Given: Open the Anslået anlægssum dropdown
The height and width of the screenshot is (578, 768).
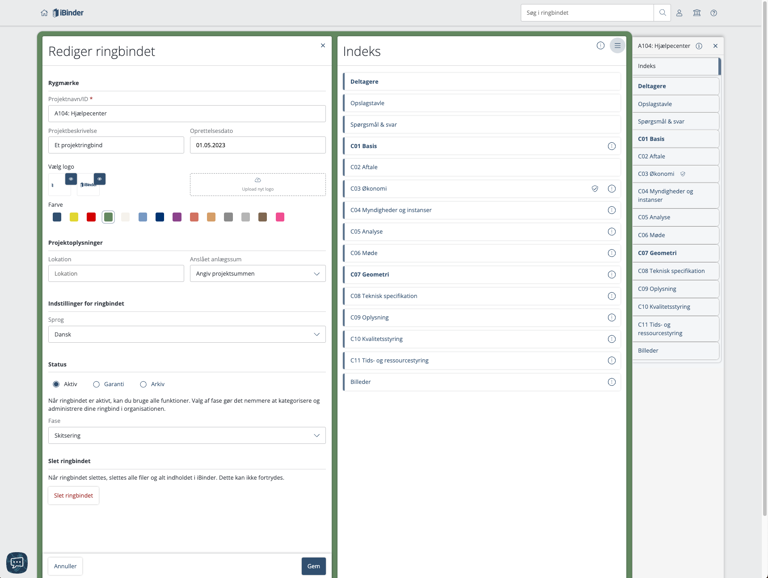Looking at the screenshot, I should click(257, 273).
